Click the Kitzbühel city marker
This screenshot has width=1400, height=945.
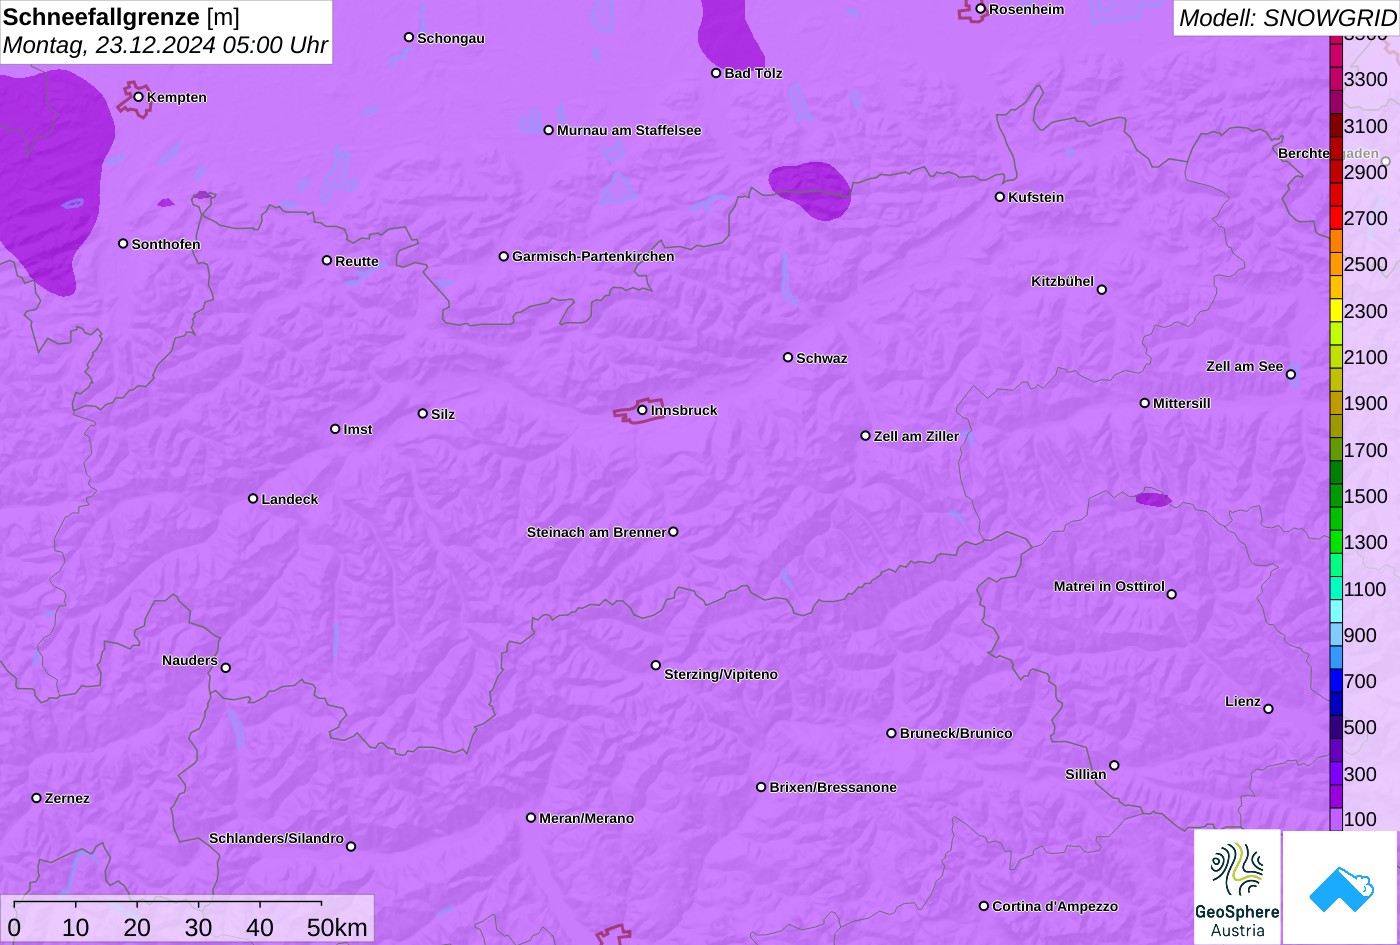pos(1102,290)
